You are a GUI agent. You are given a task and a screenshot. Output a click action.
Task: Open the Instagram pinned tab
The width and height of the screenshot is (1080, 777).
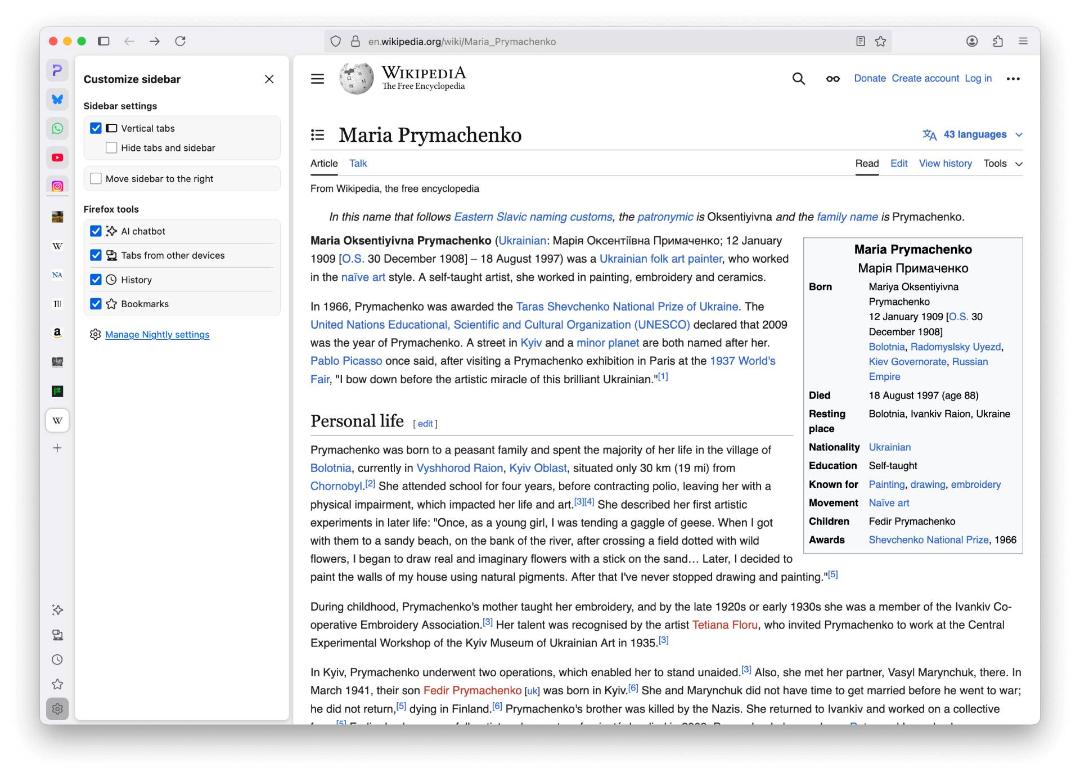tap(57, 186)
